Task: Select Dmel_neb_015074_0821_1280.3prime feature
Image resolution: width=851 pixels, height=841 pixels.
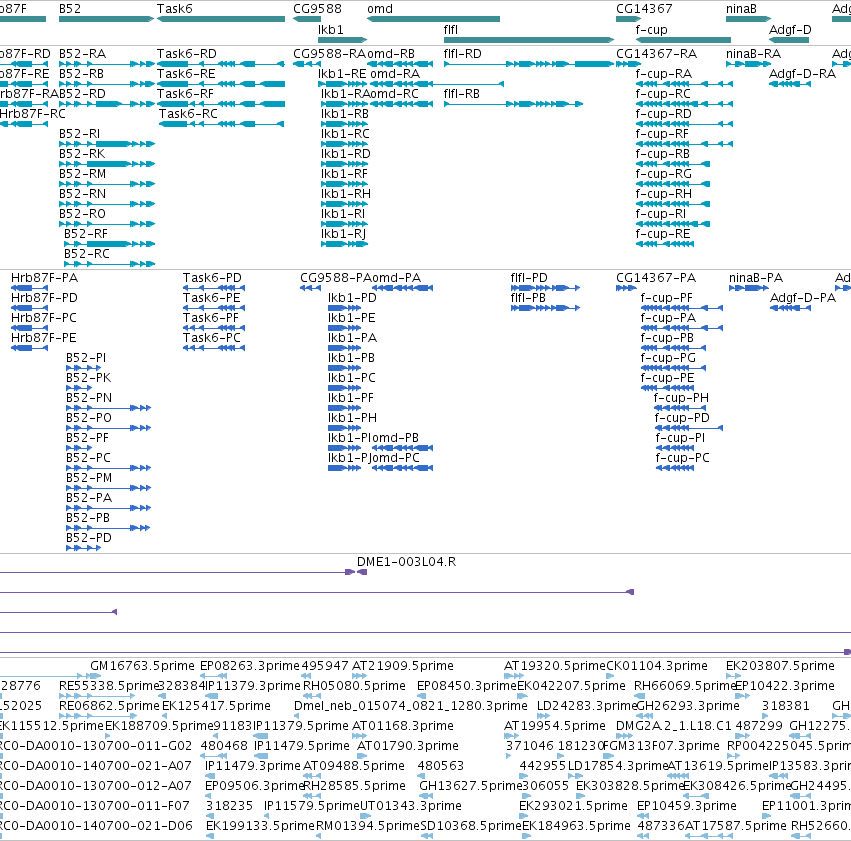Action: (410, 706)
